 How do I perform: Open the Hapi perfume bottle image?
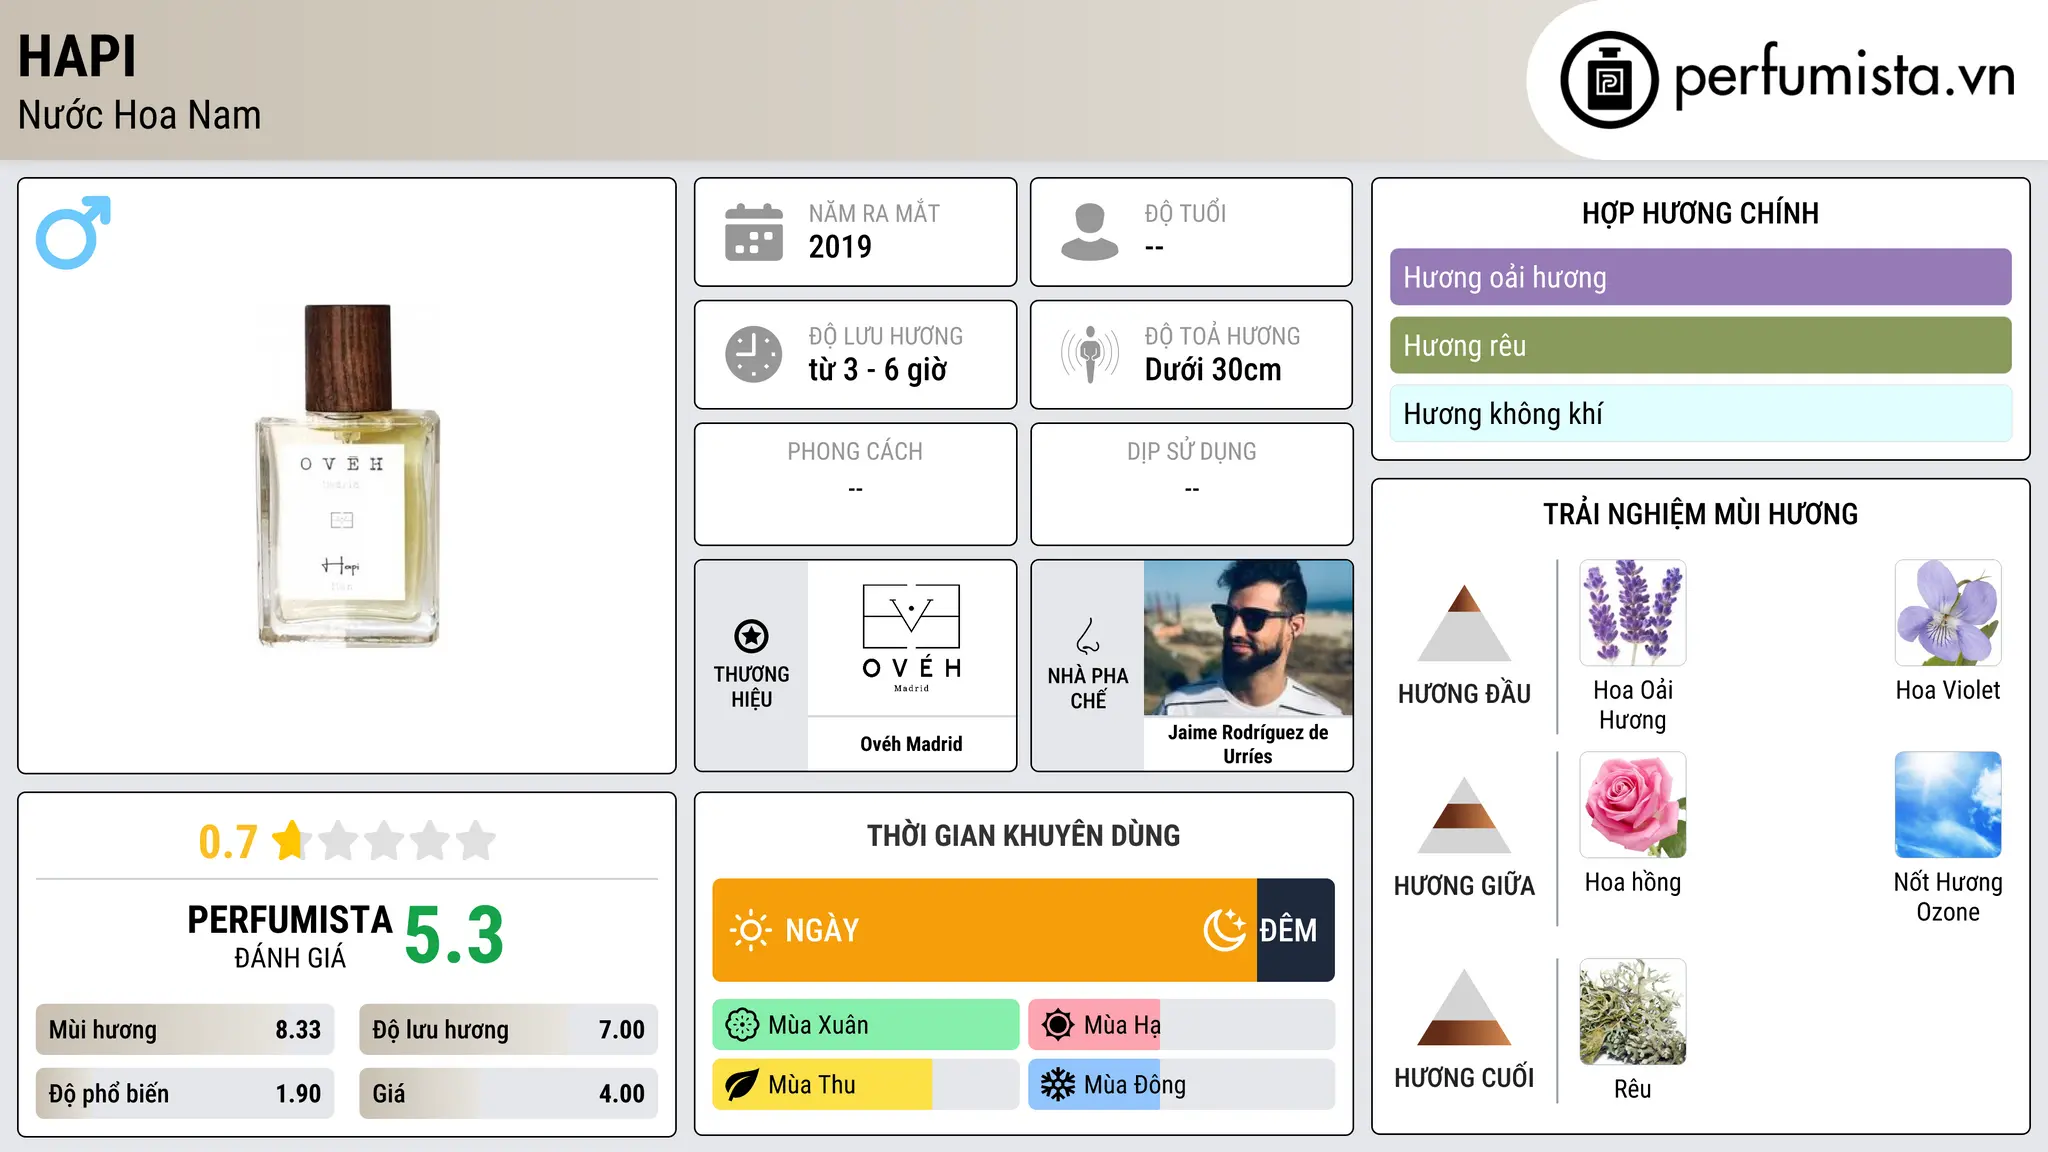347,476
